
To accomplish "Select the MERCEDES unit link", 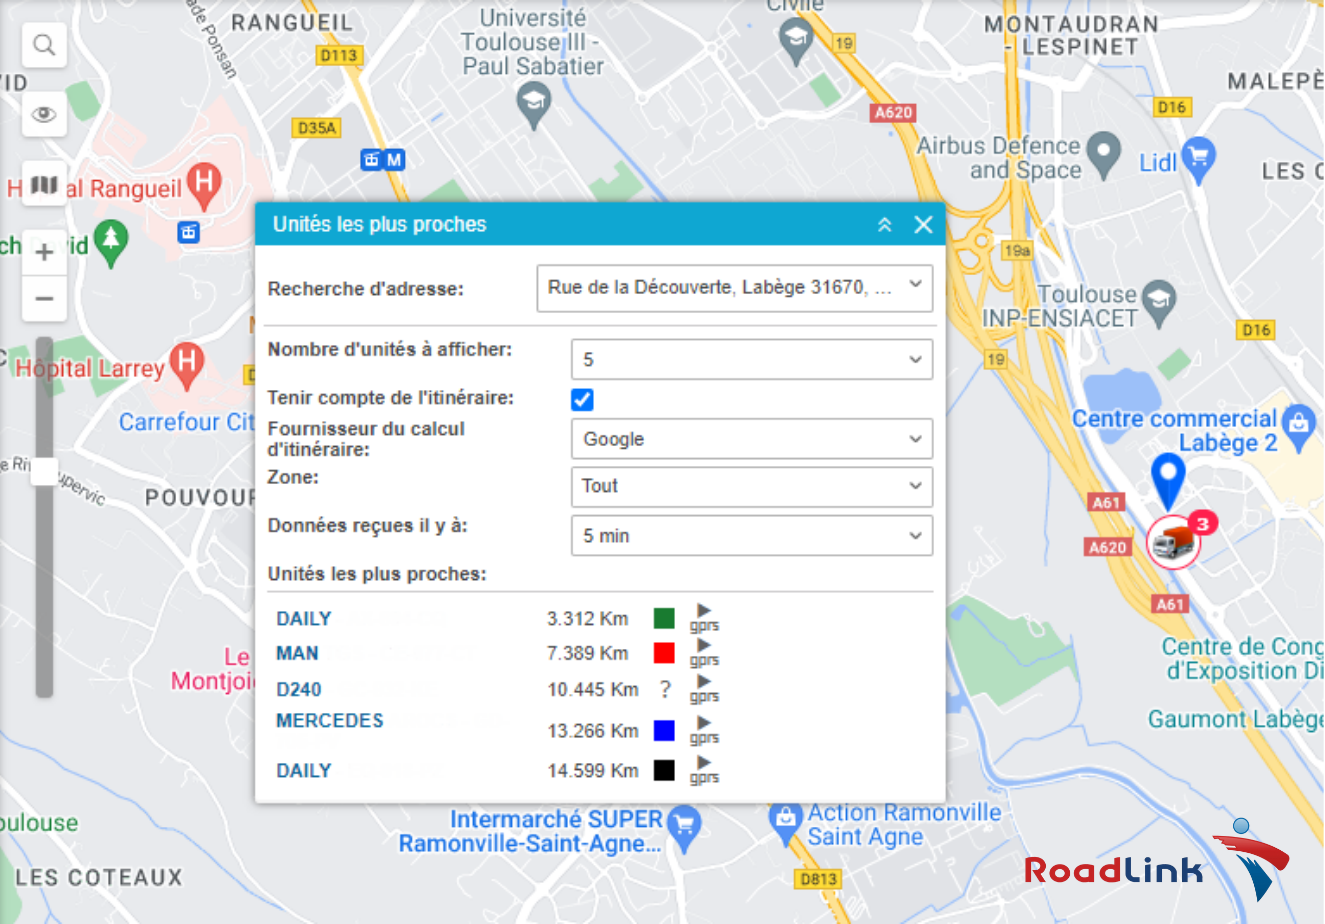I will coord(330,721).
